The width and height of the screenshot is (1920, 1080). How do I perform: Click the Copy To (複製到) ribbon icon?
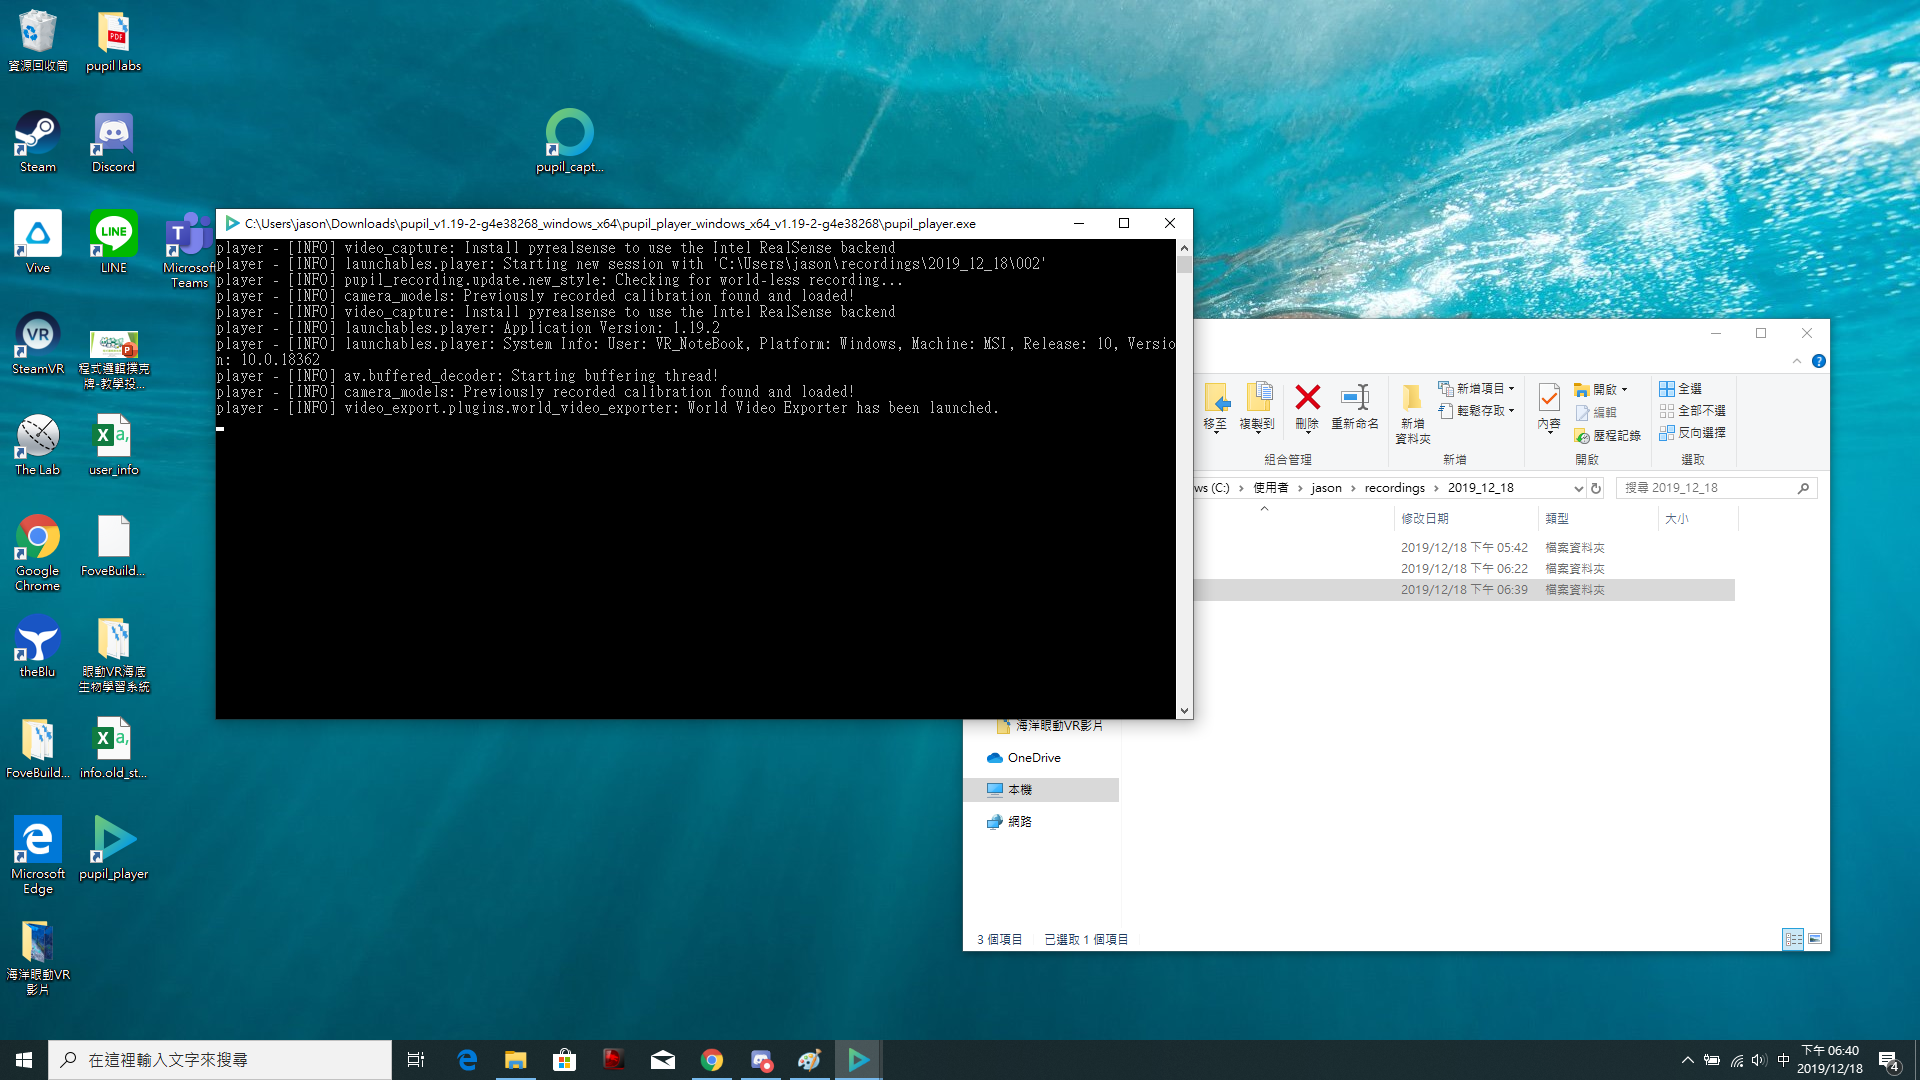click(x=1257, y=407)
